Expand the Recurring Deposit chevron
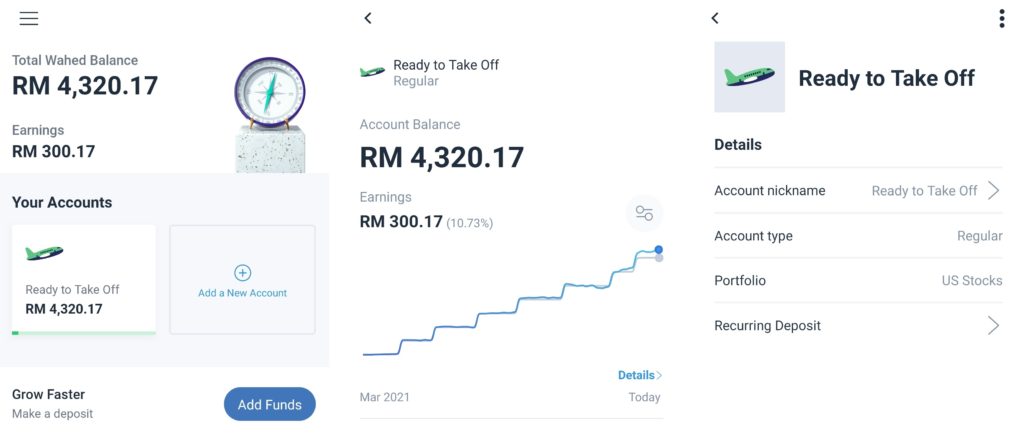 coord(993,326)
